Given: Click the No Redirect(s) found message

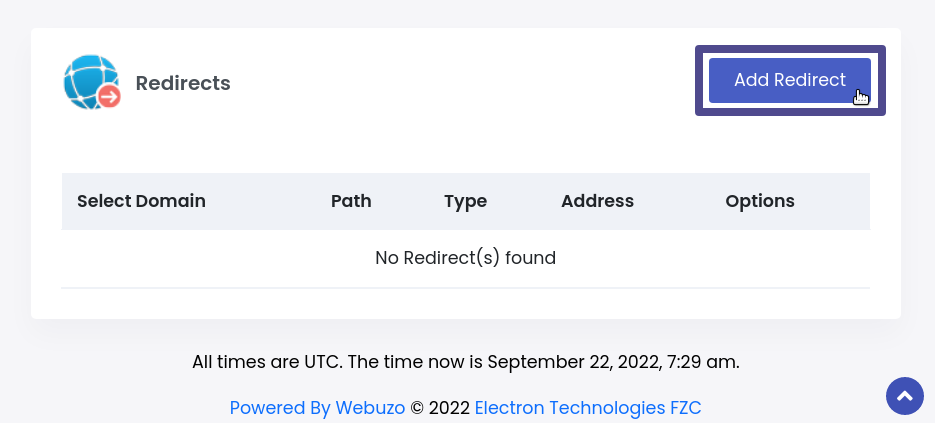Looking at the screenshot, I should (465, 258).
